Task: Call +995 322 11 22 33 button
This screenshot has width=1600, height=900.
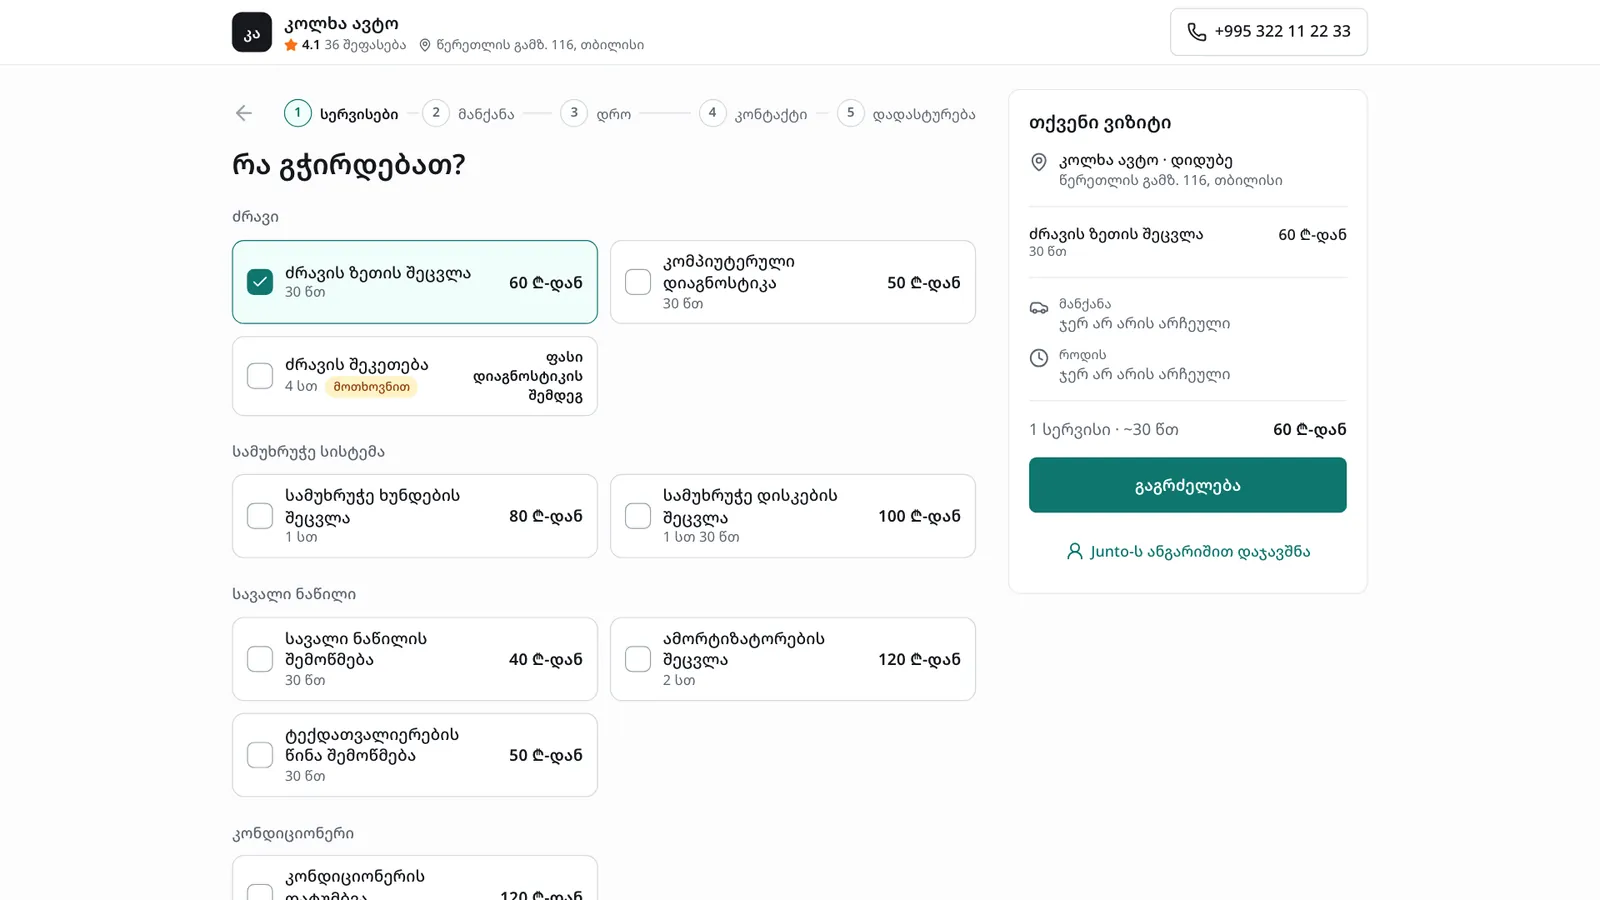Action: pyautogui.click(x=1268, y=32)
